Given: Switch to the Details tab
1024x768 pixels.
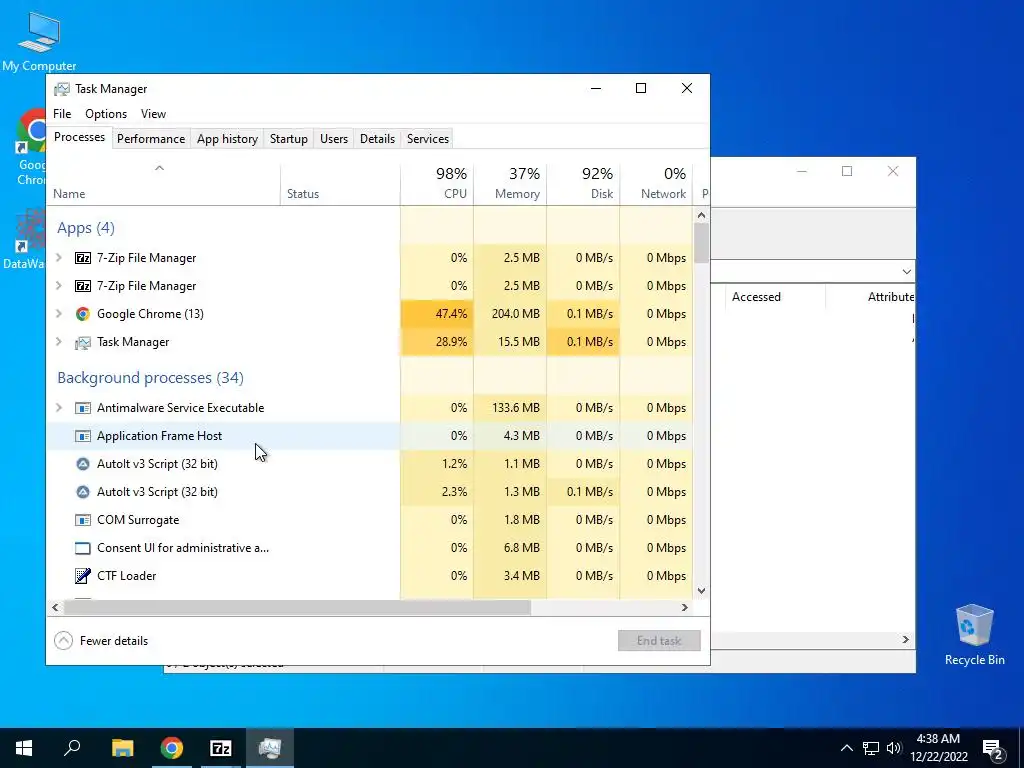Looking at the screenshot, I should tap(377, 139).
